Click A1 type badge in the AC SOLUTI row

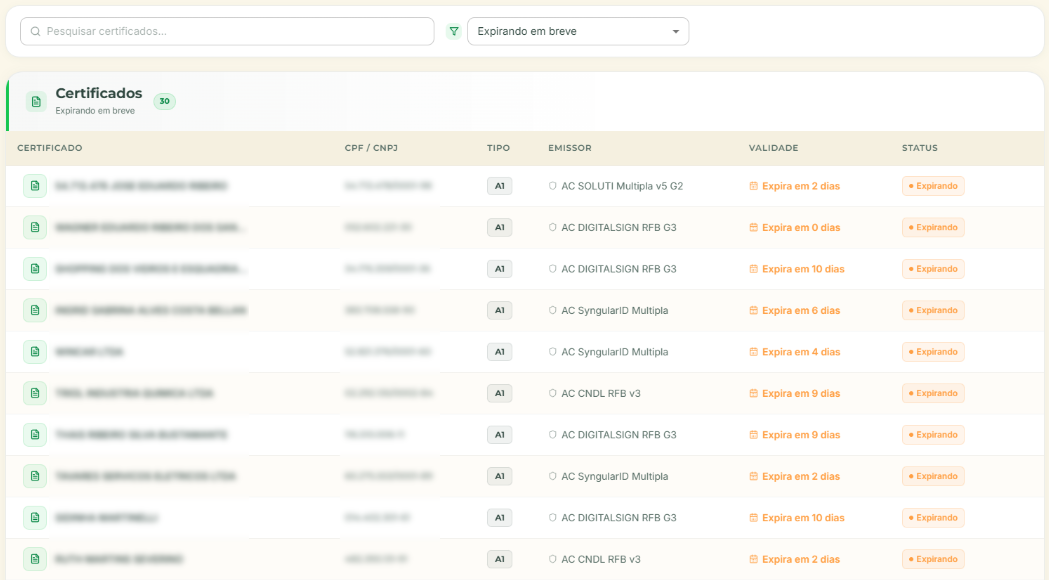(x=500, y=186)
